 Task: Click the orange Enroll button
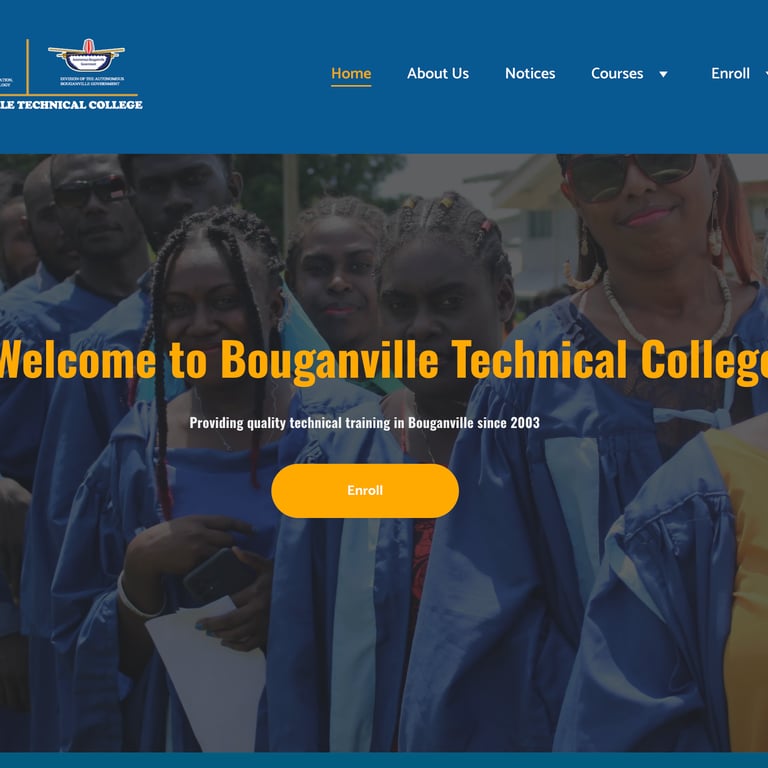[365, 490]
